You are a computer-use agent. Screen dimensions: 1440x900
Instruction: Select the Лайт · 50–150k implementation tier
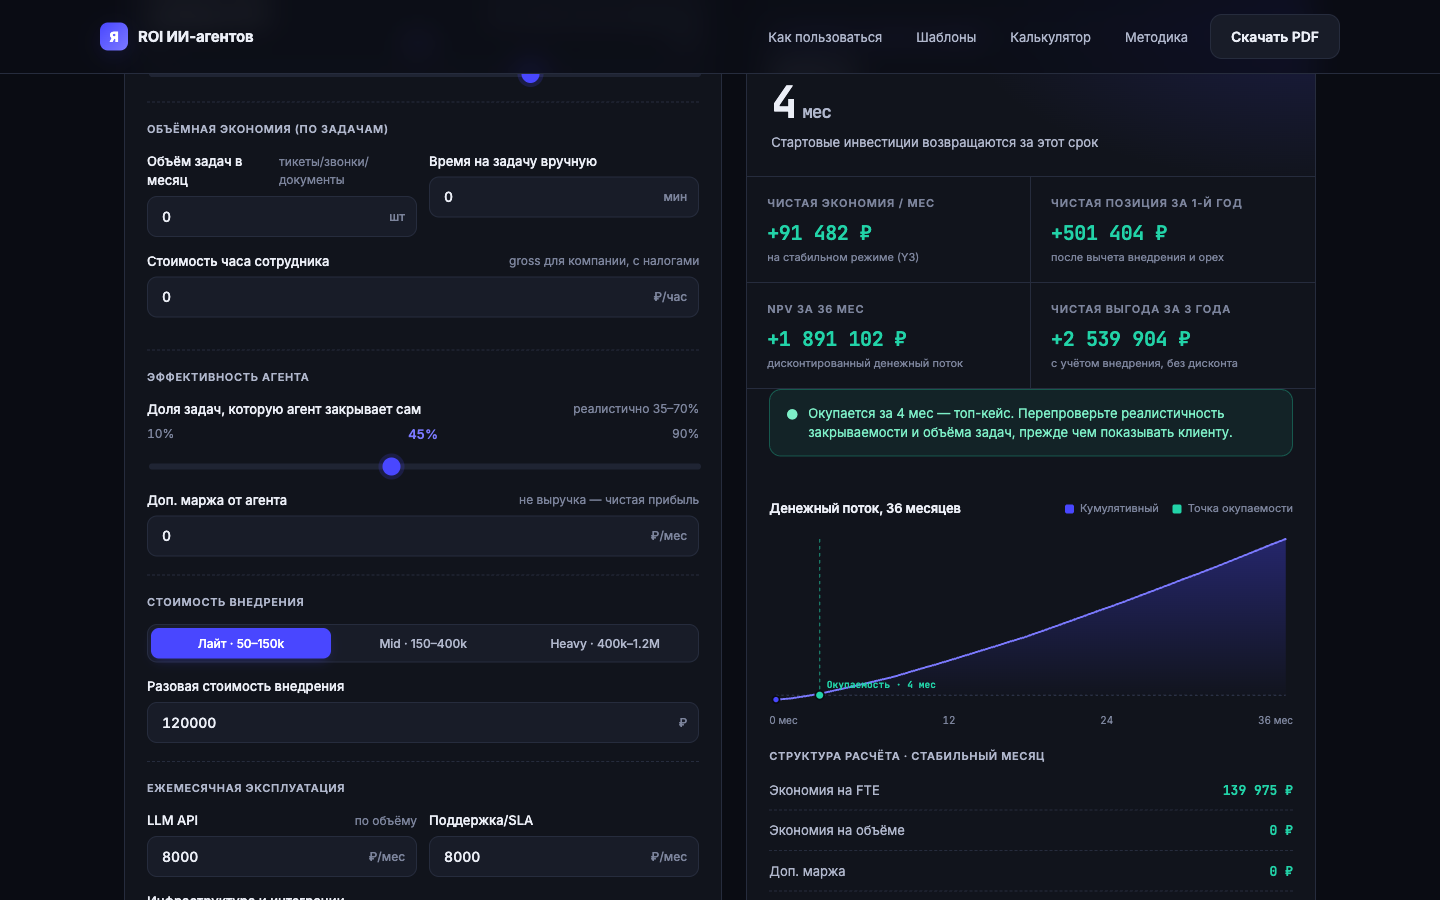tap(241, 644)
